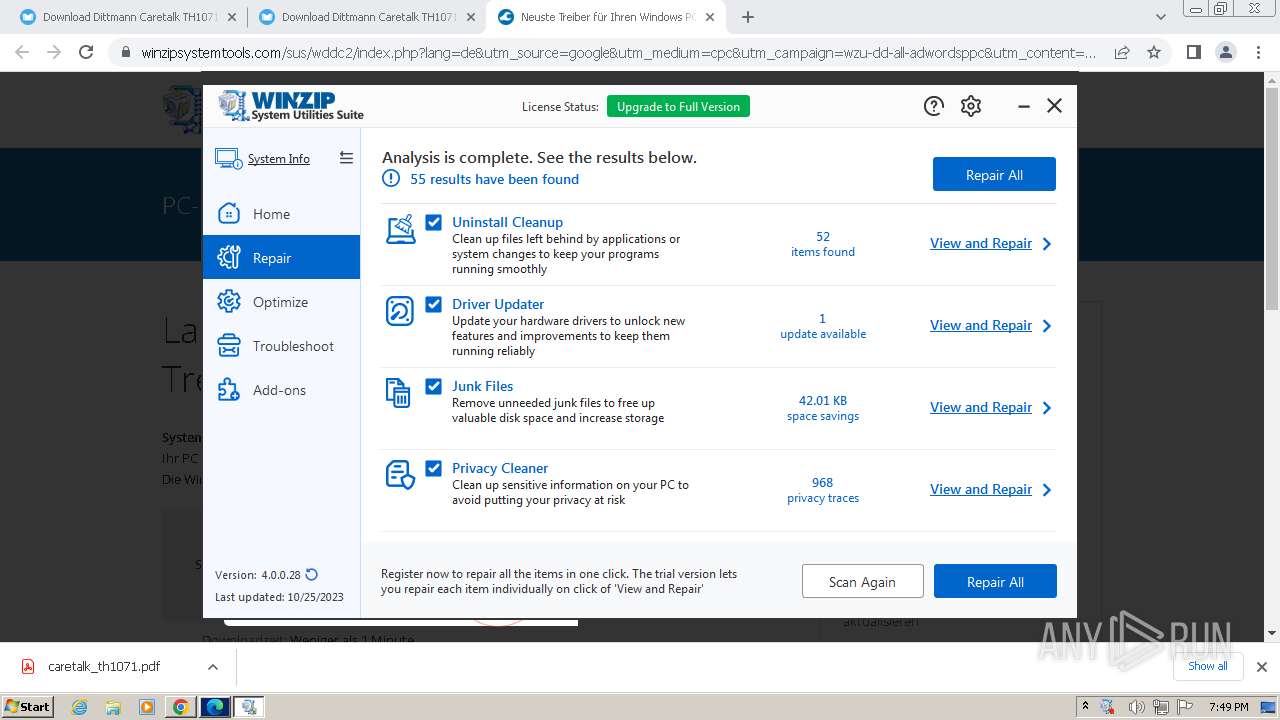Image resolution: width=1280 pixels, height=720 pixels.
Task: Uncheck the Privacy Cleaner checkbox
Action: [x=434, y=468]
